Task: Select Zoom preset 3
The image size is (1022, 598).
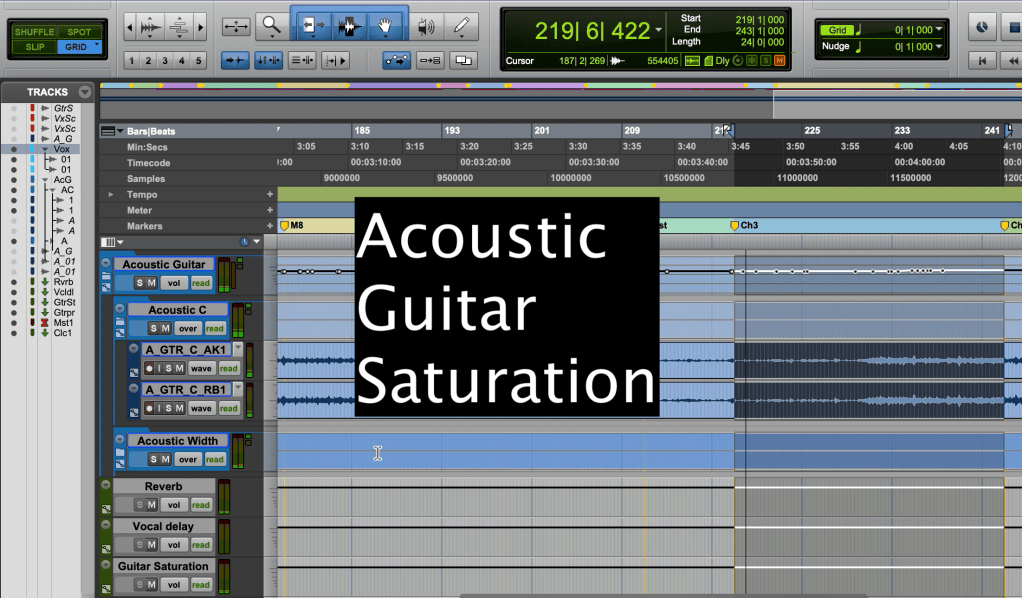Action: [x=166, y=61]
